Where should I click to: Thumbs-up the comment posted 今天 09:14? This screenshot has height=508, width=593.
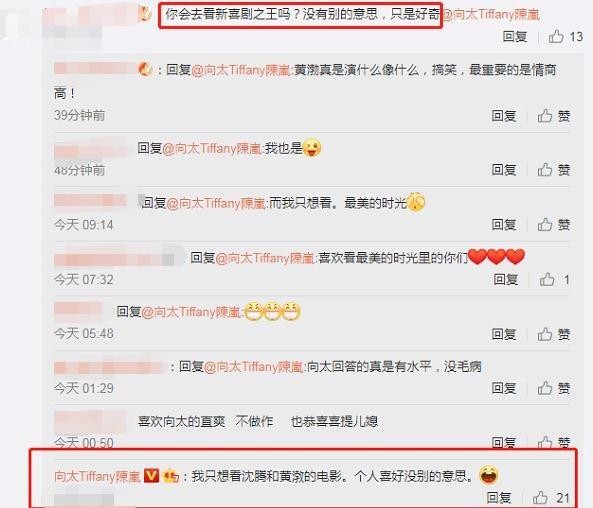pyautogui.click(x=554, y=225)
